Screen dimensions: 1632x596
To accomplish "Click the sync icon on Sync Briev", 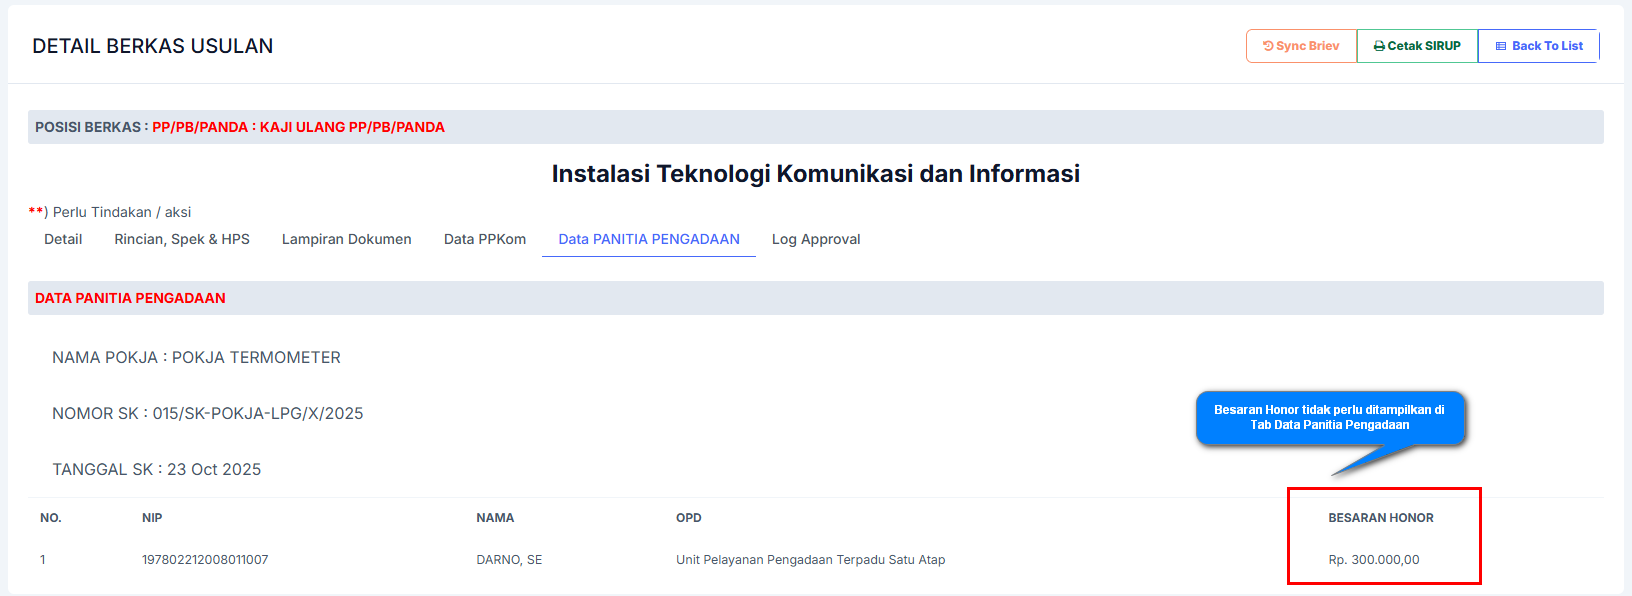I will click(x=1268, y=46).
